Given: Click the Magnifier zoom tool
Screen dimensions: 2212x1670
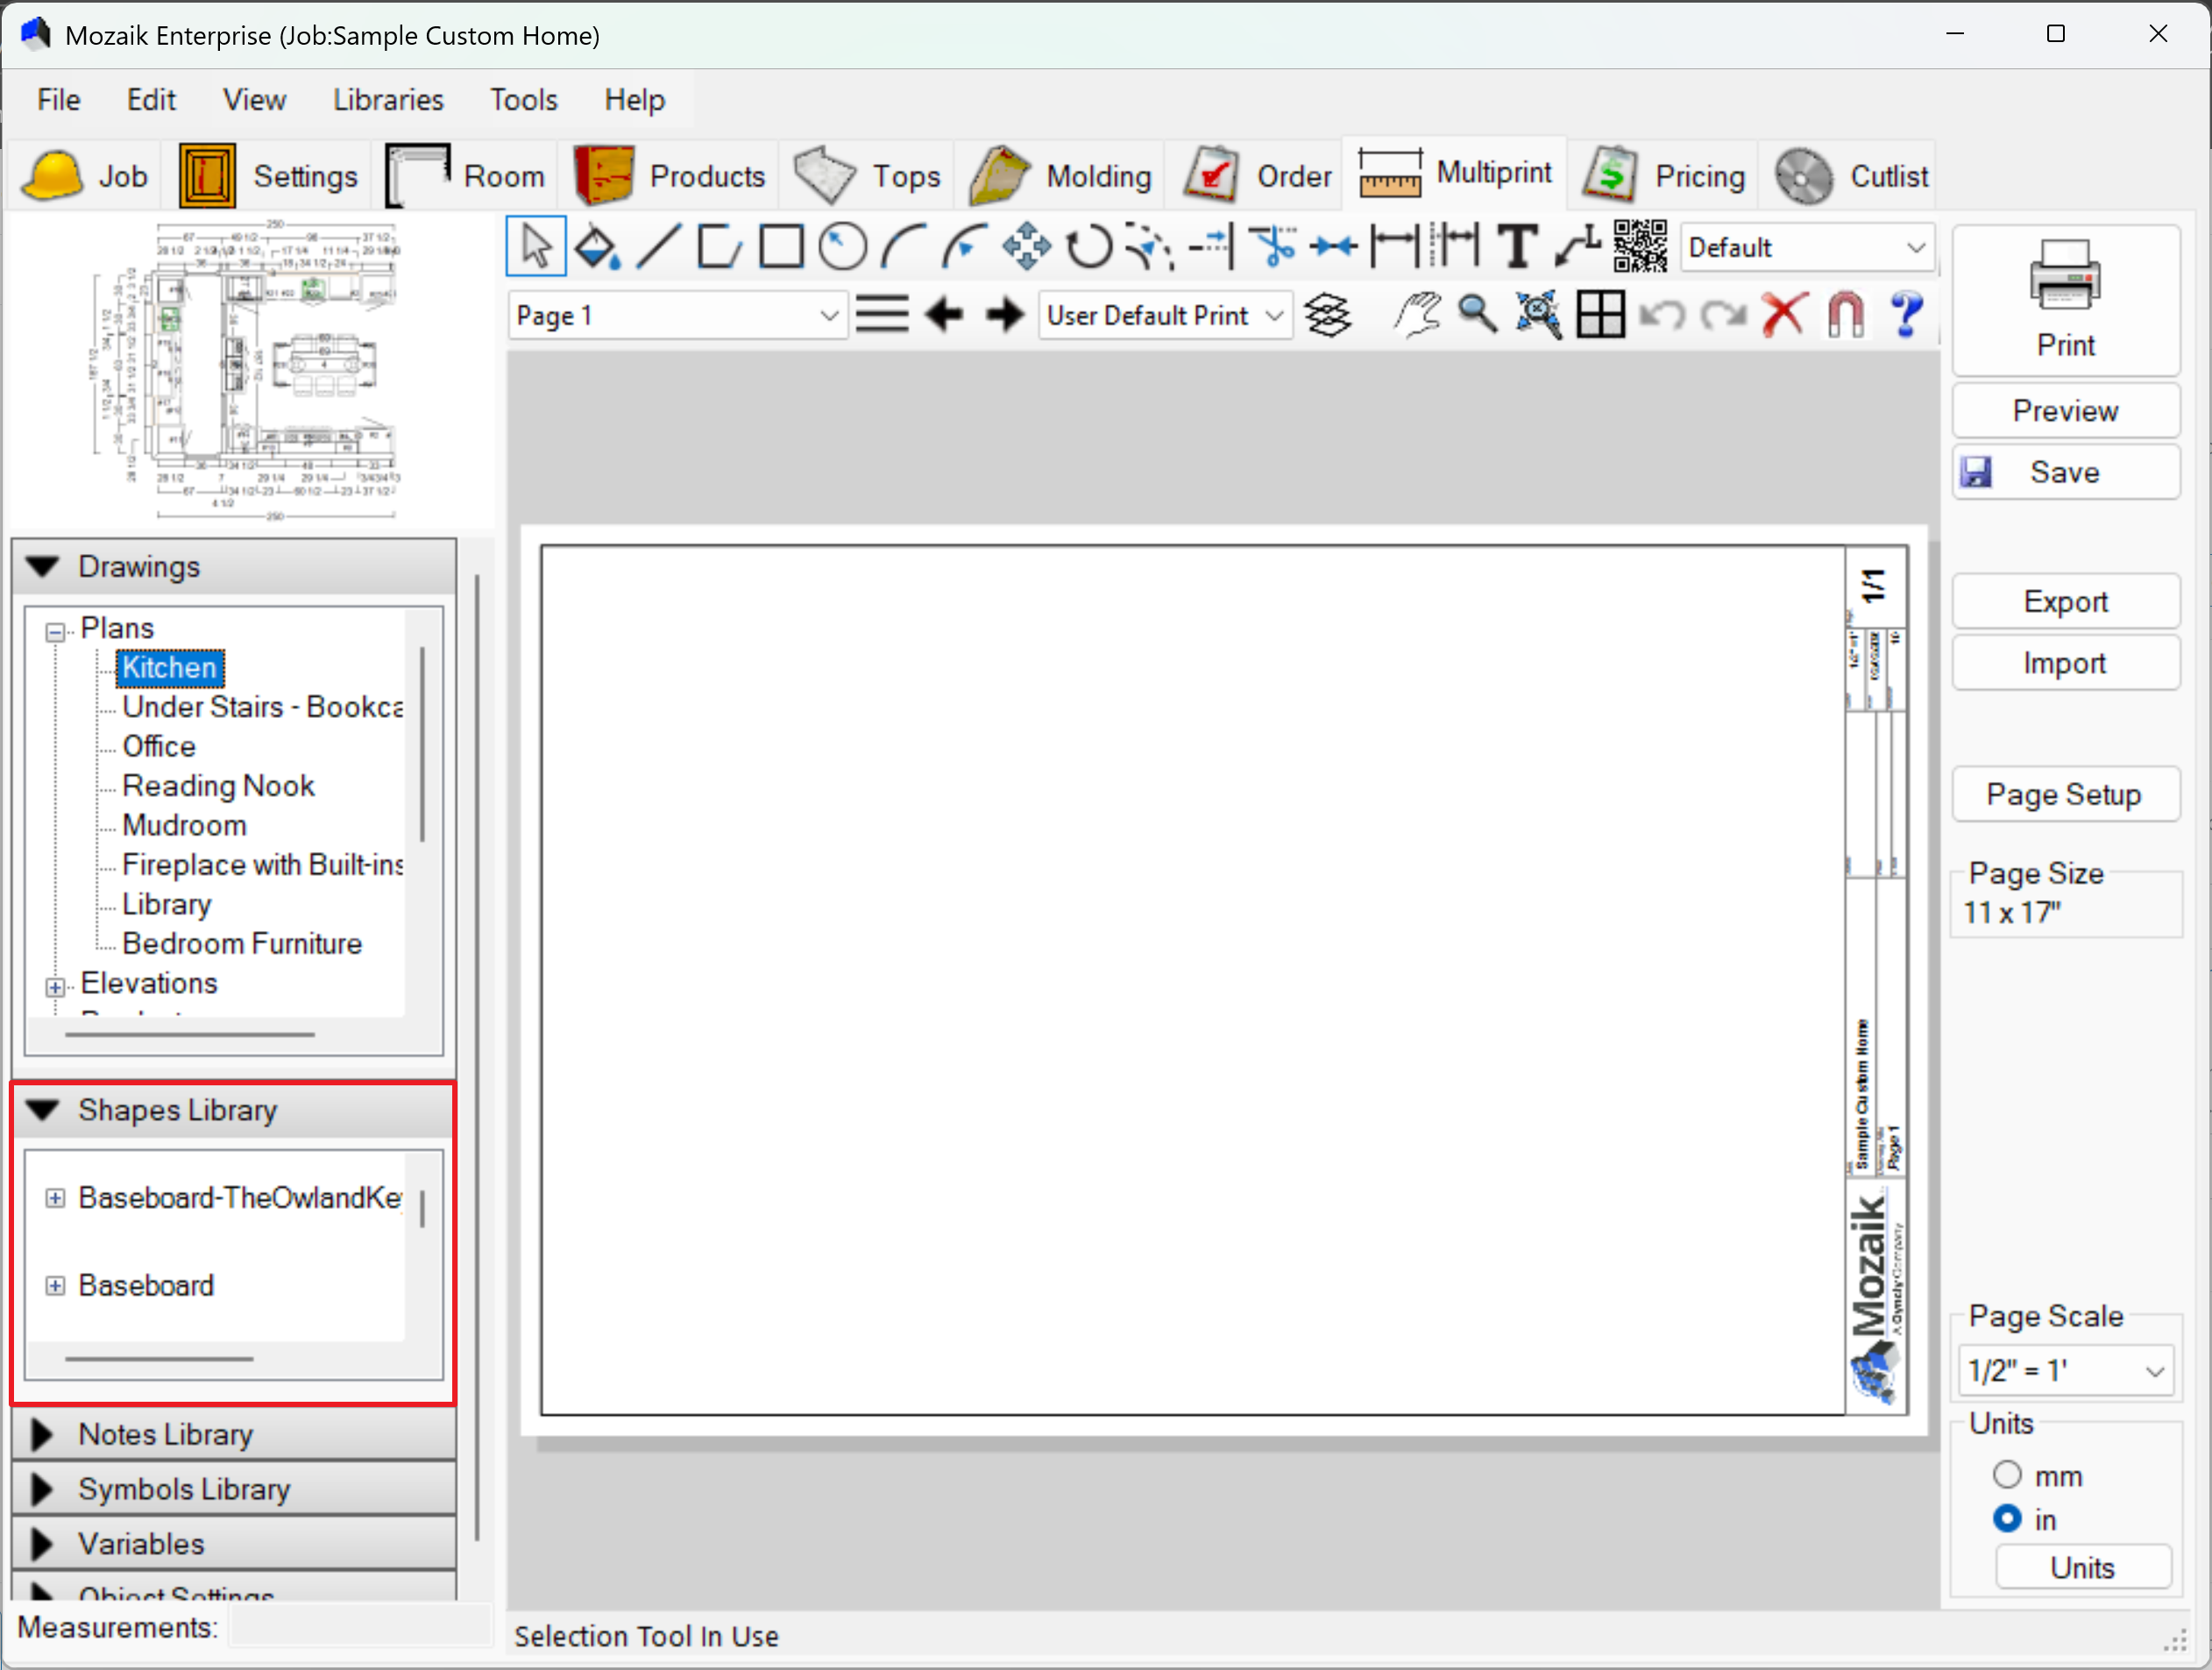Looking at the screenshot, I should tap(1477, 315).
